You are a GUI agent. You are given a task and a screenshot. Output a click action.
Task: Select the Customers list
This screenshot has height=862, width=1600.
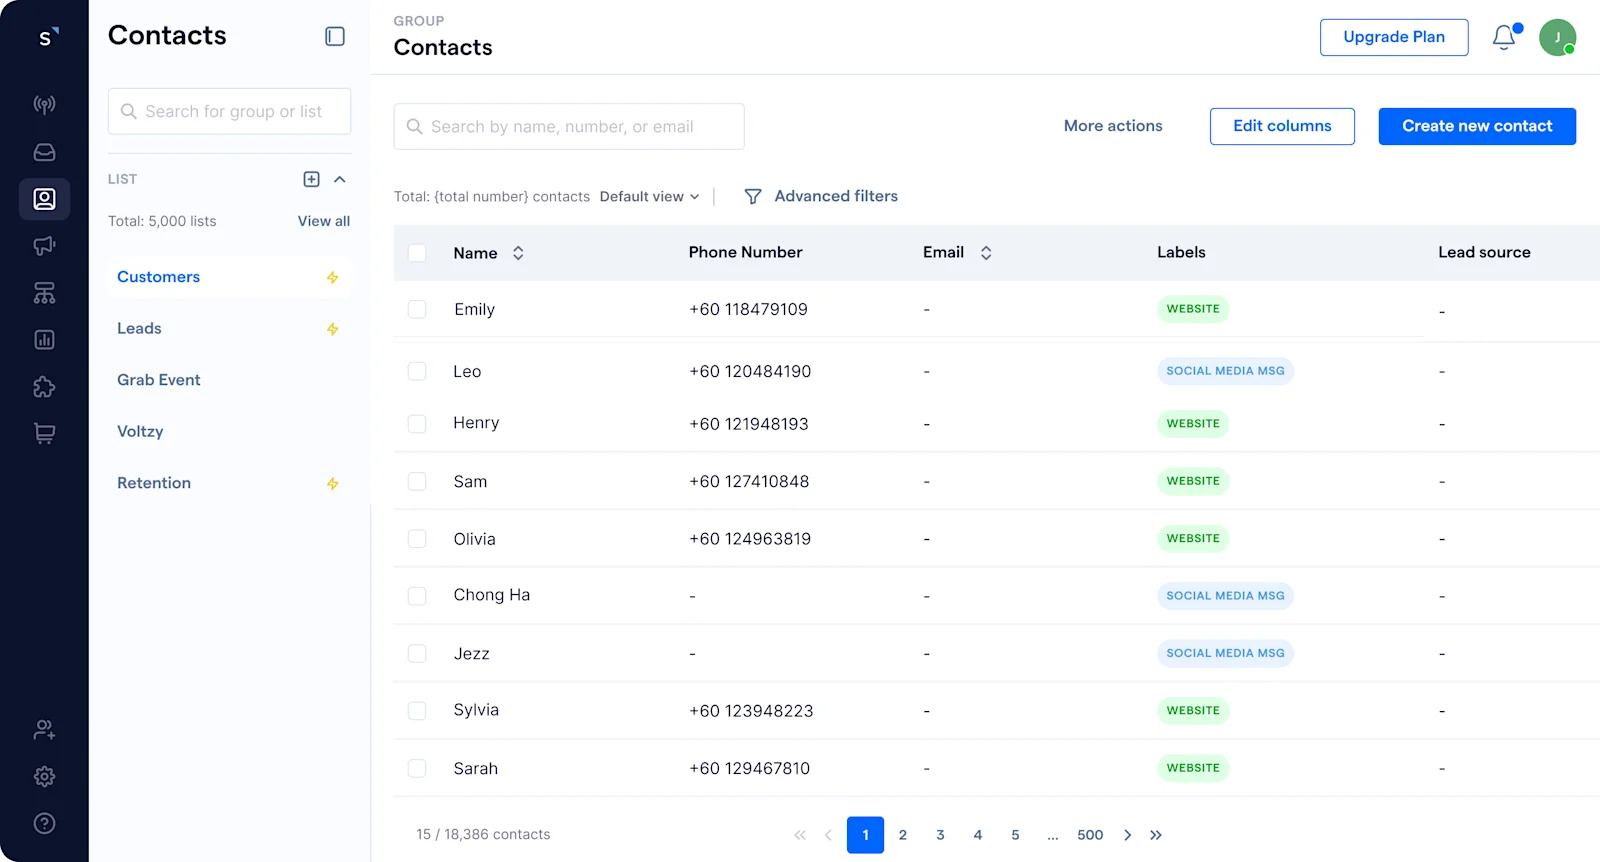[x=229, y=277]
